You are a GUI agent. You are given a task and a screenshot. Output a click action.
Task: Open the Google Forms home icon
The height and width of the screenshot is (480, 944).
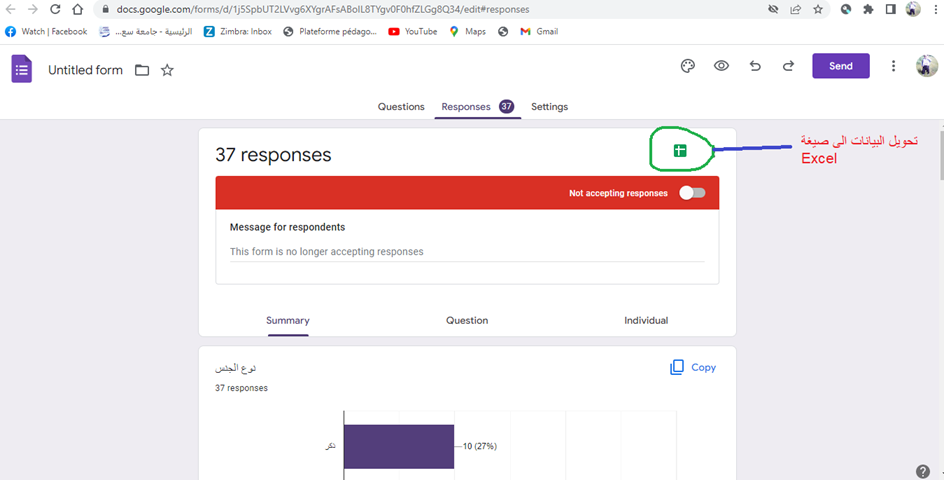point(22,69)
